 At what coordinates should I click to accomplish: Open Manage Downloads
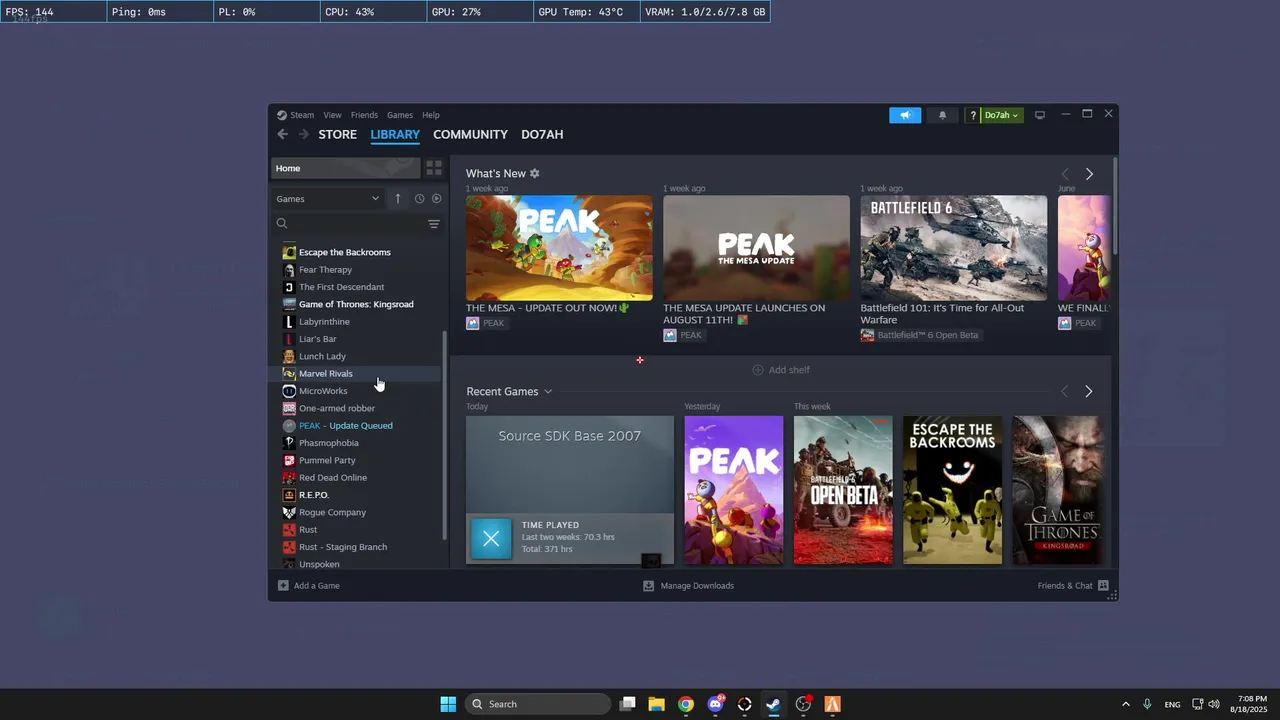(x=688, y=586)
